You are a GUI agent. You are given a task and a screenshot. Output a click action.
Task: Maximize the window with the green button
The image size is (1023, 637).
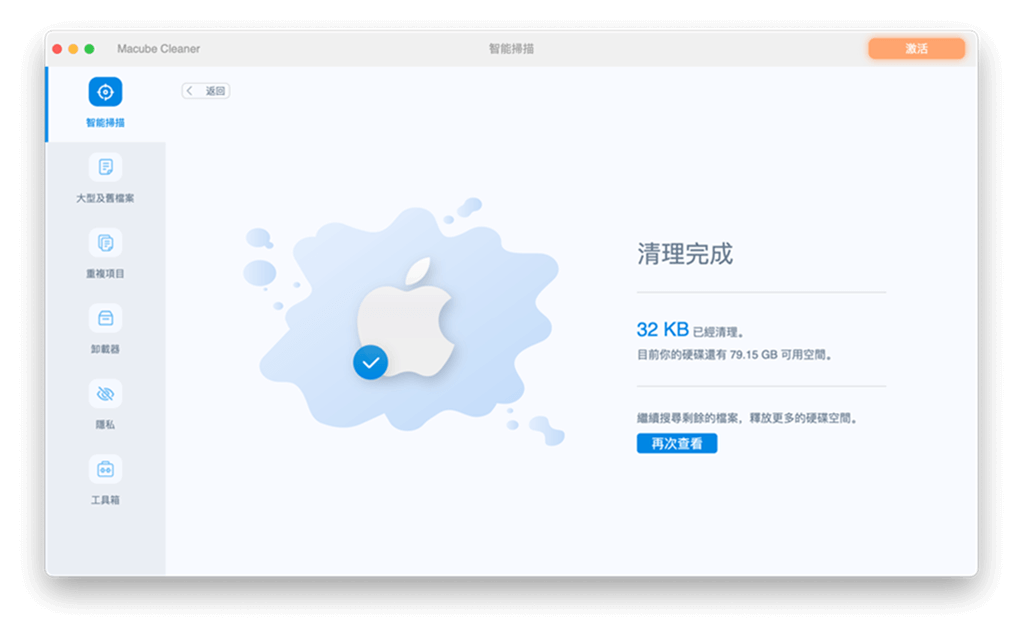coord(89,49)
